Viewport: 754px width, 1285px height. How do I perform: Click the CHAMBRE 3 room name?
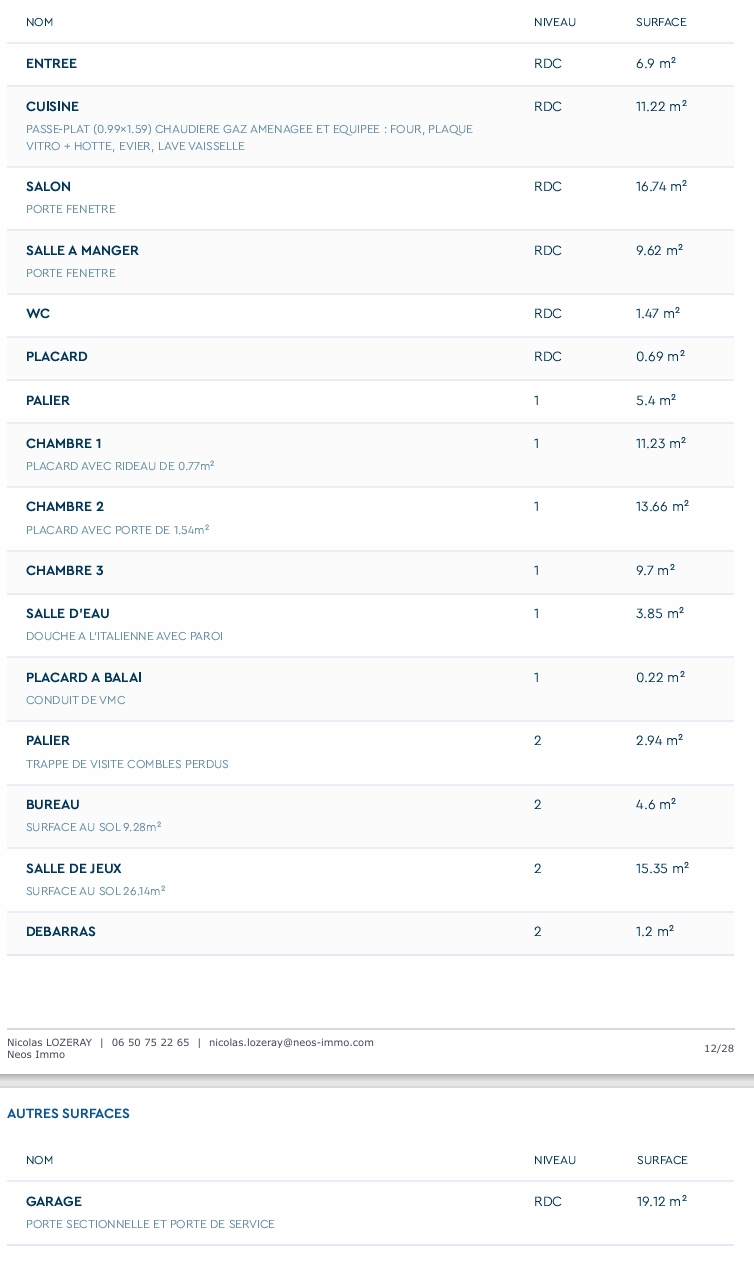point(65,571)
